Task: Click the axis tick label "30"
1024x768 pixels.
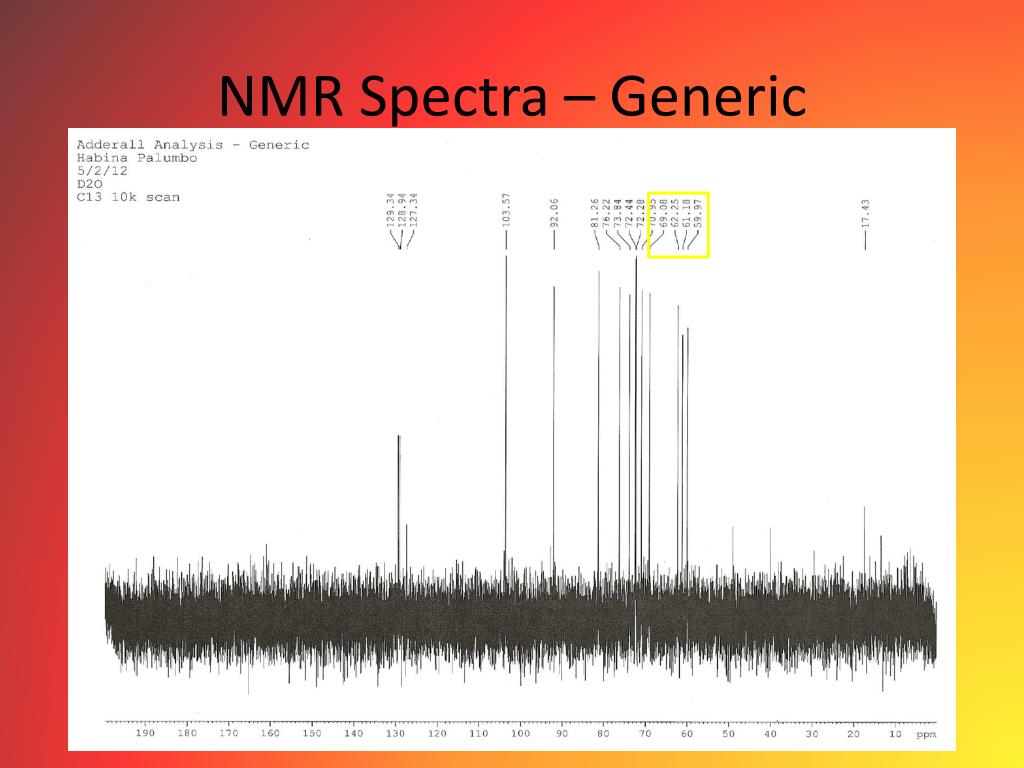Action: [812, 733]
